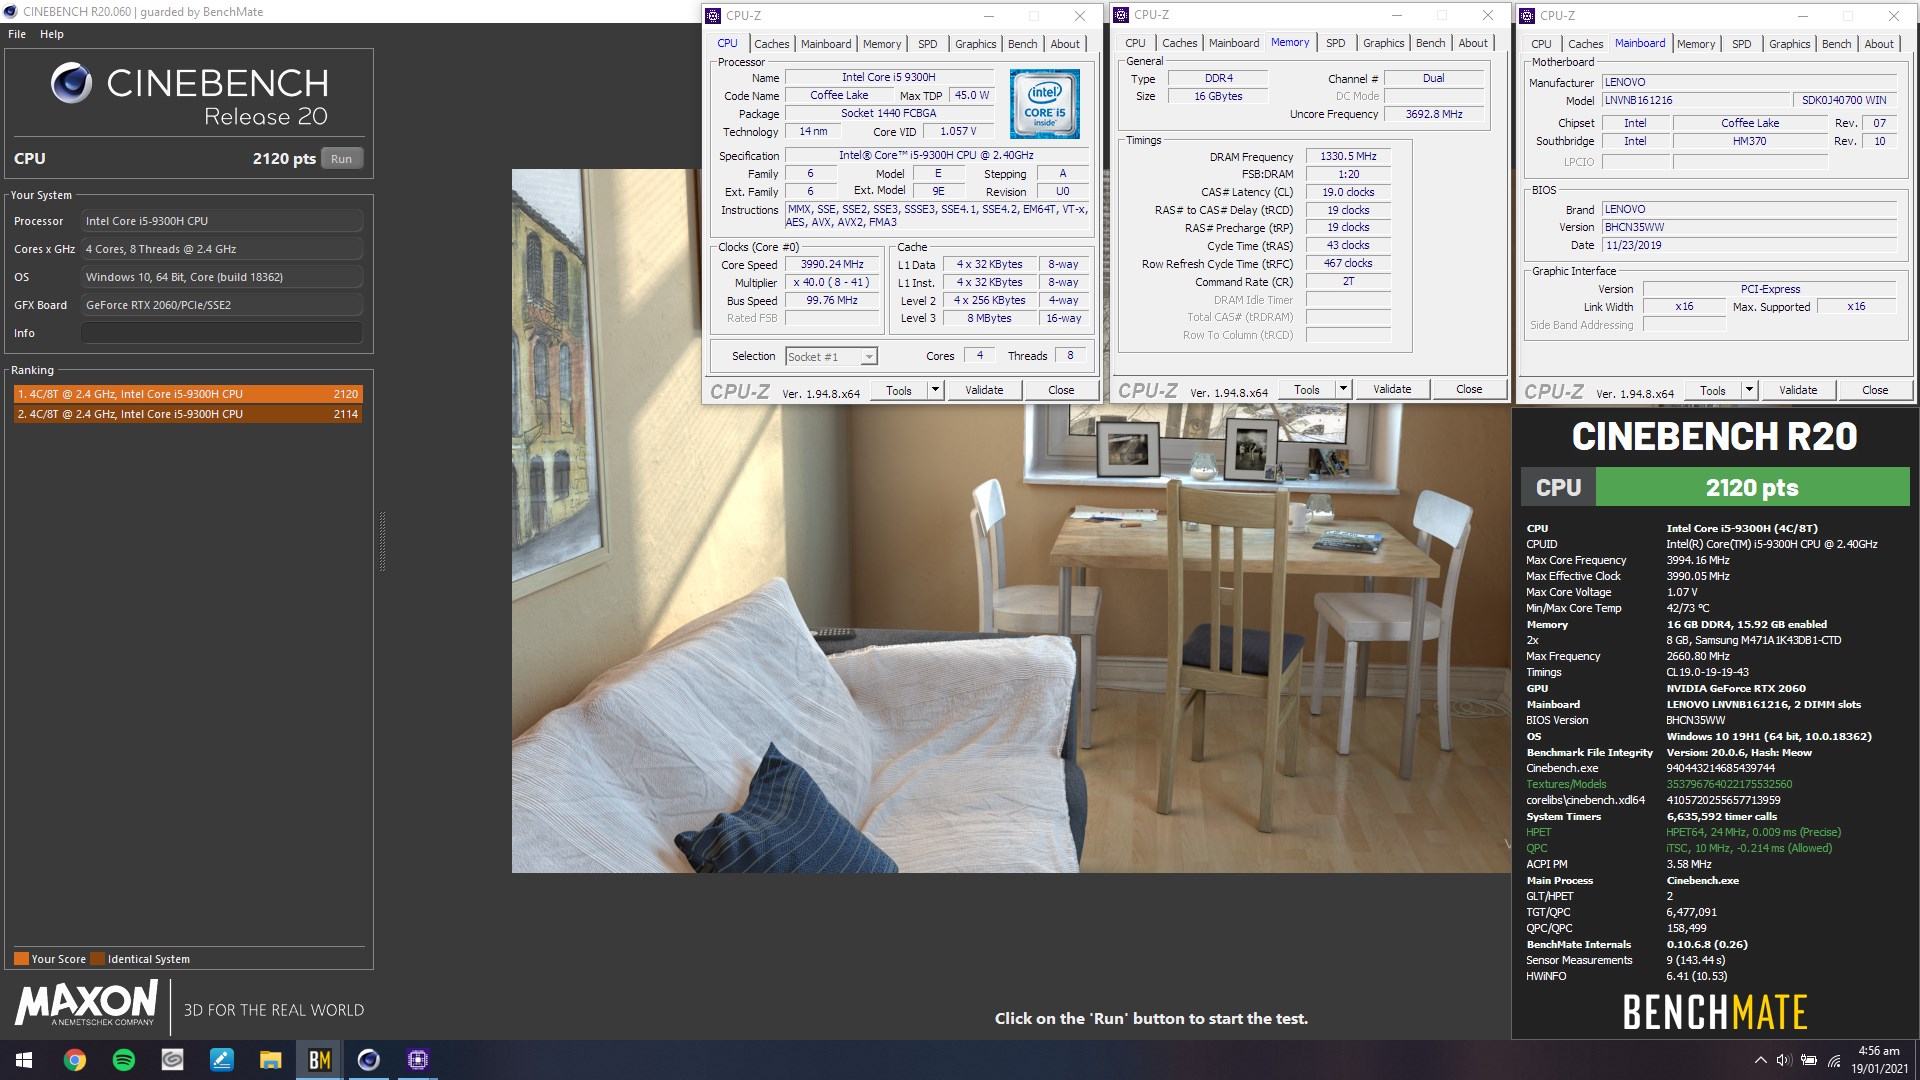Expand Tools dropdown arrow in second CPU-Z window
This screenshot has height=1080, width=1920.
click(x=1344, y=390)
